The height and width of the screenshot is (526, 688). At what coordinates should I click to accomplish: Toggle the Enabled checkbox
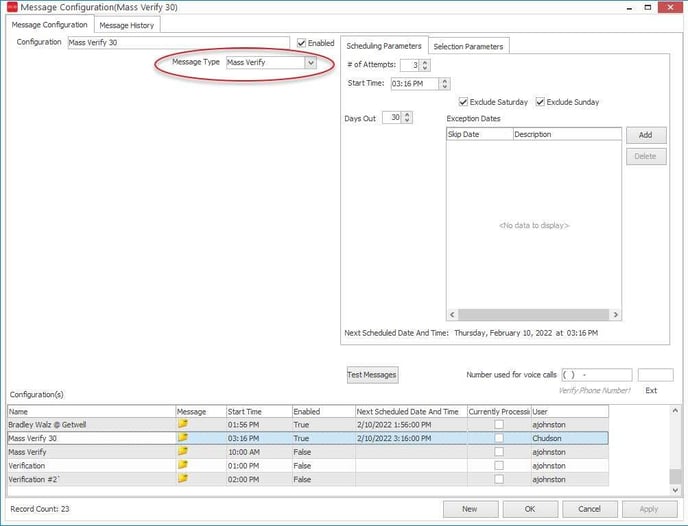[x=302, y=43]
